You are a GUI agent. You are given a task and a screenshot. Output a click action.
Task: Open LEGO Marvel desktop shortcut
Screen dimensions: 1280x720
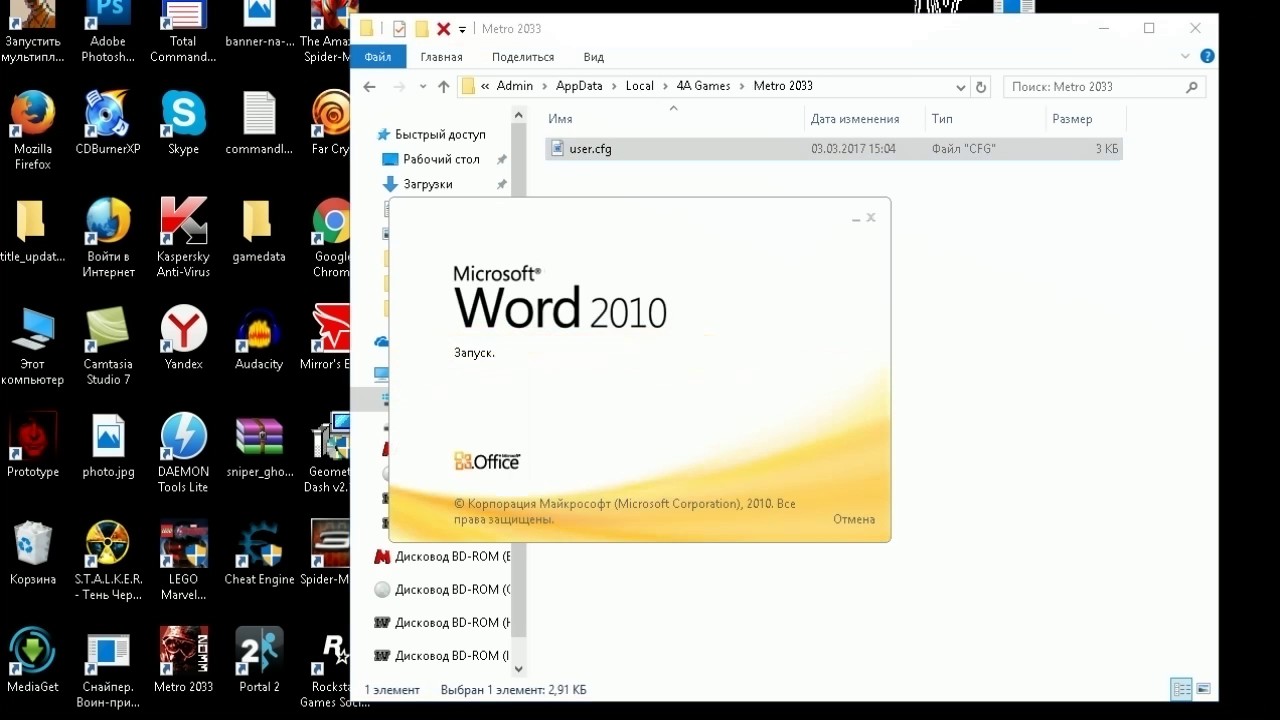[183, 561]
